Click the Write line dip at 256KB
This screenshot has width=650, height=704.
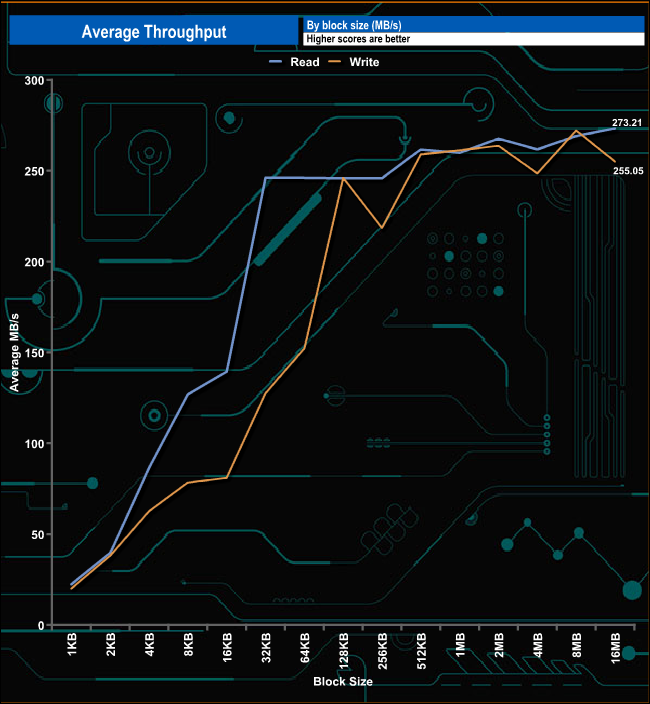pos(382,228)
